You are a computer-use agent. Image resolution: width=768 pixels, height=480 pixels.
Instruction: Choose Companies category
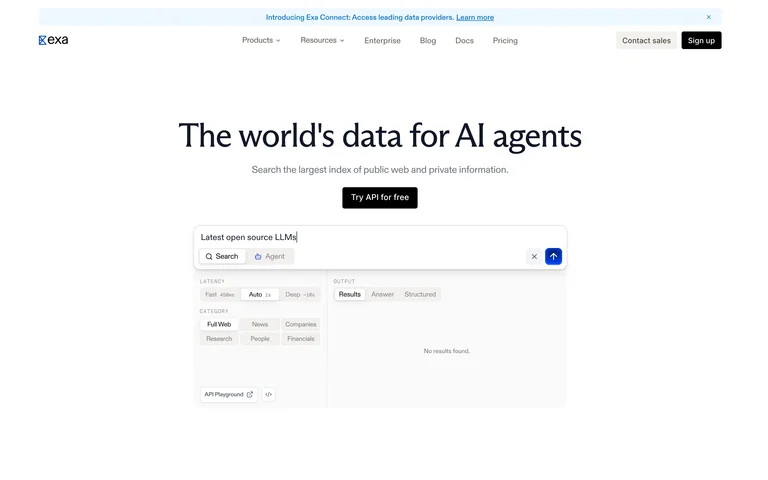tap(301, 324)
